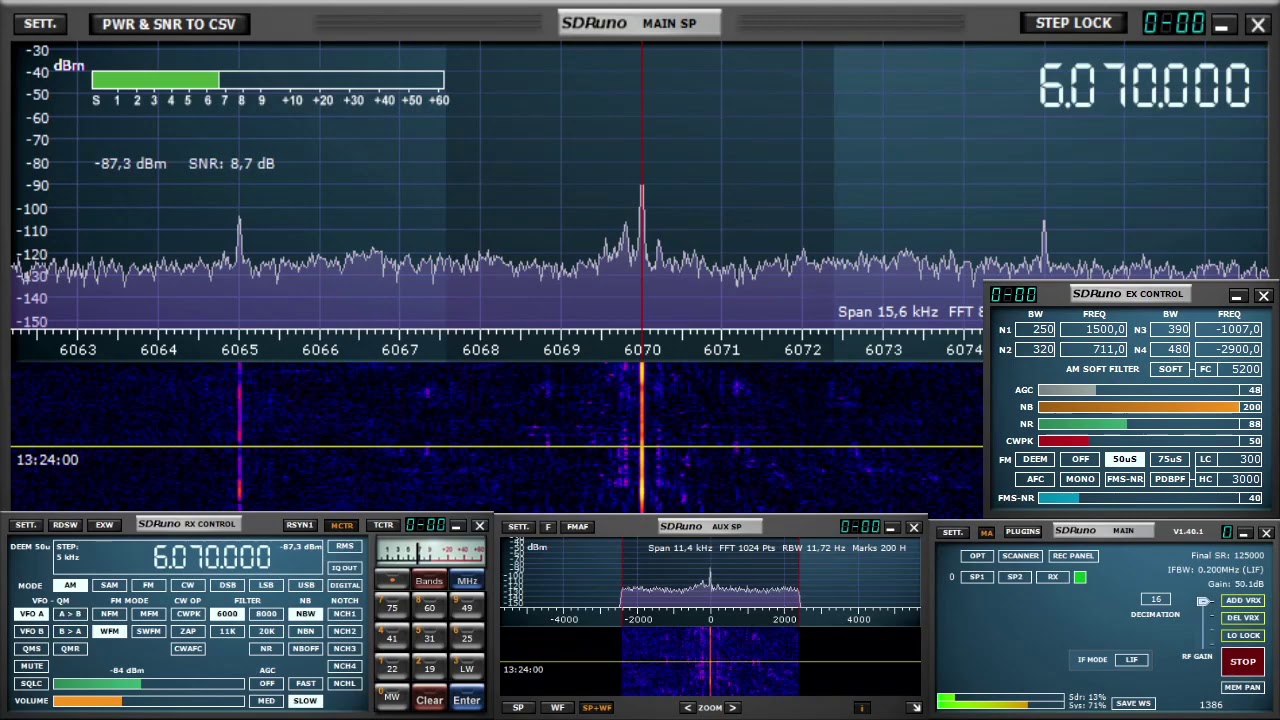Select 75uS FM de-emphasis
Viewport: 1280px width, 720px height.
(x=1169, y=460)
